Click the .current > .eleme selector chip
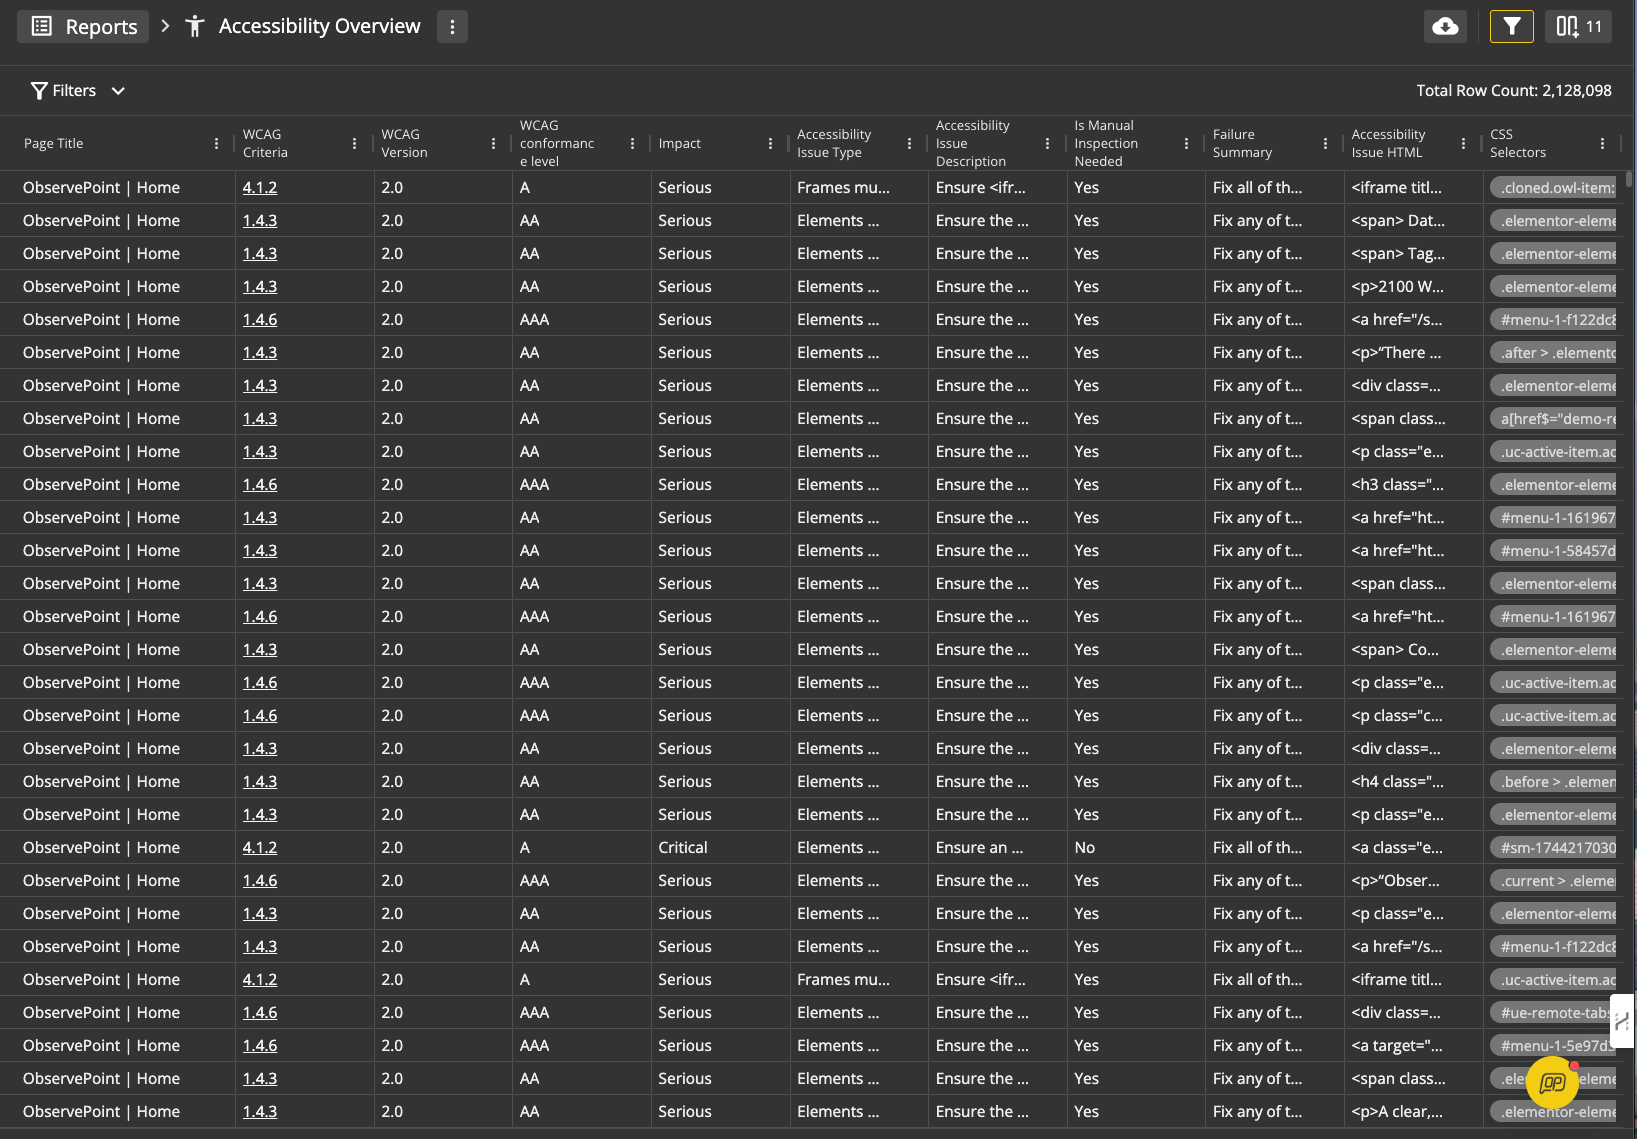The image size is (1637, 1139). (x=1553, y=881)
